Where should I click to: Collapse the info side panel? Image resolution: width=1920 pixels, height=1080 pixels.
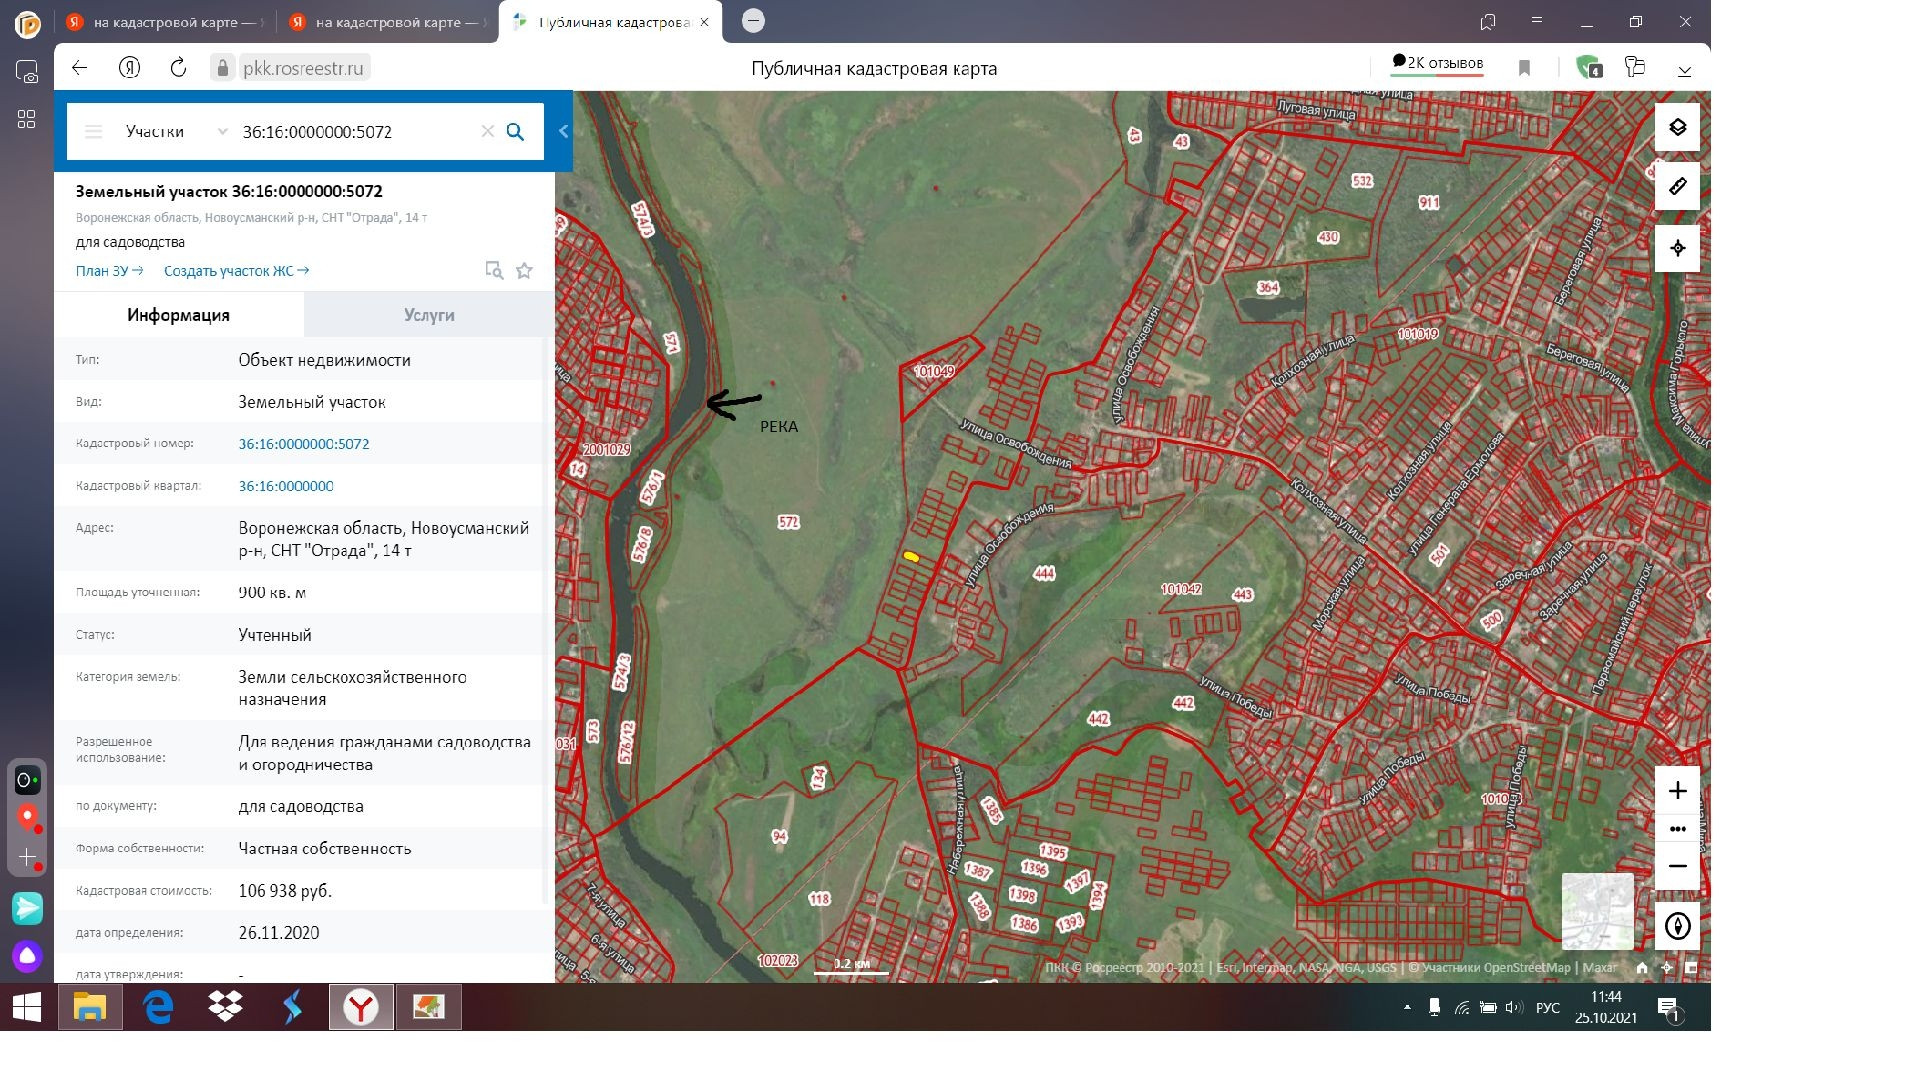[x=563, y=131]
